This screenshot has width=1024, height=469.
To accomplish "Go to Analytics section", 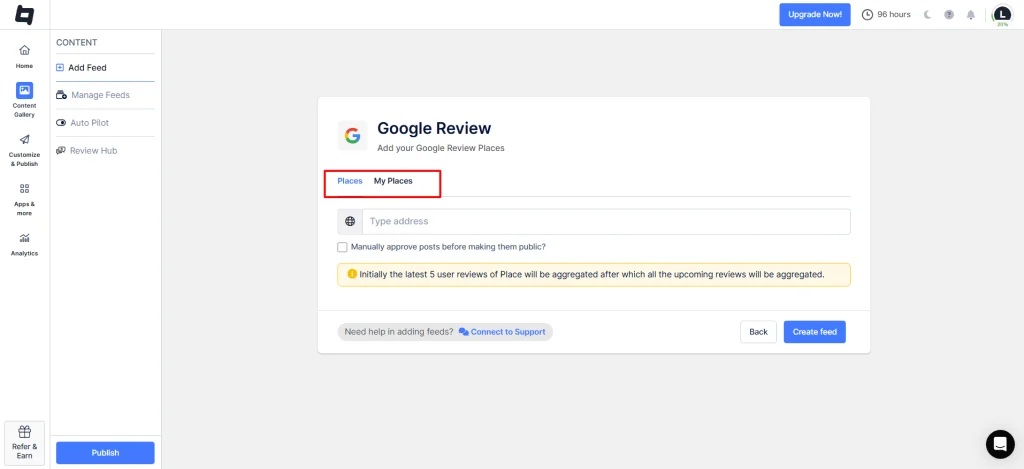I will tap(24, 238).
